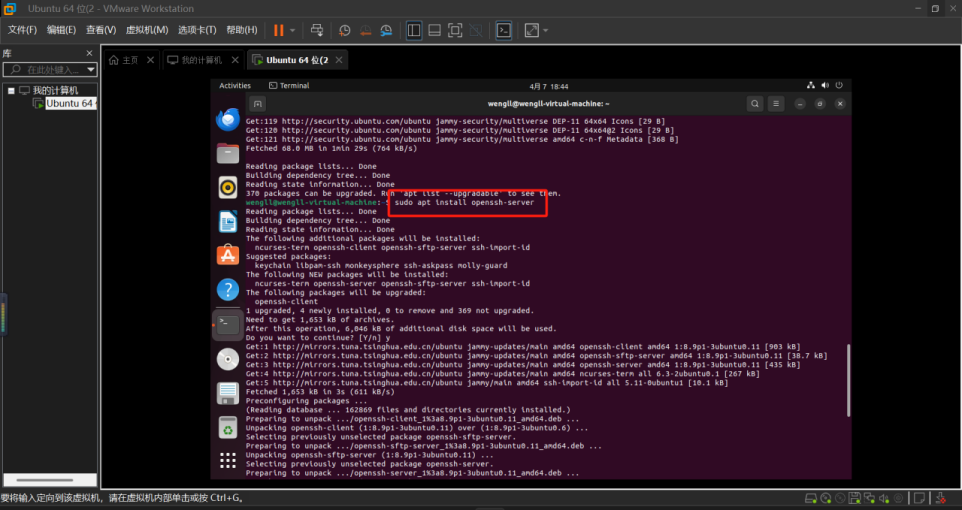Toggle the library sidebar view button
Viewport: 962px width, 510px height.
tap(414, 30)
